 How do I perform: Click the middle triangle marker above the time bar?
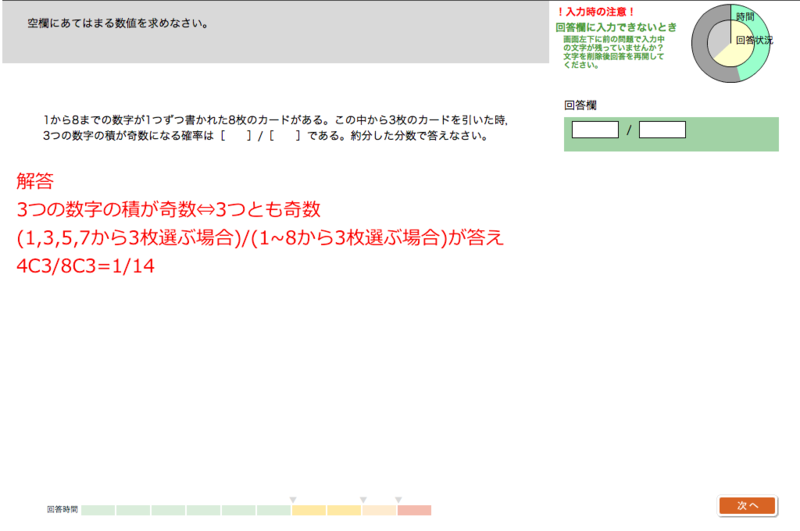pos(363,500)
